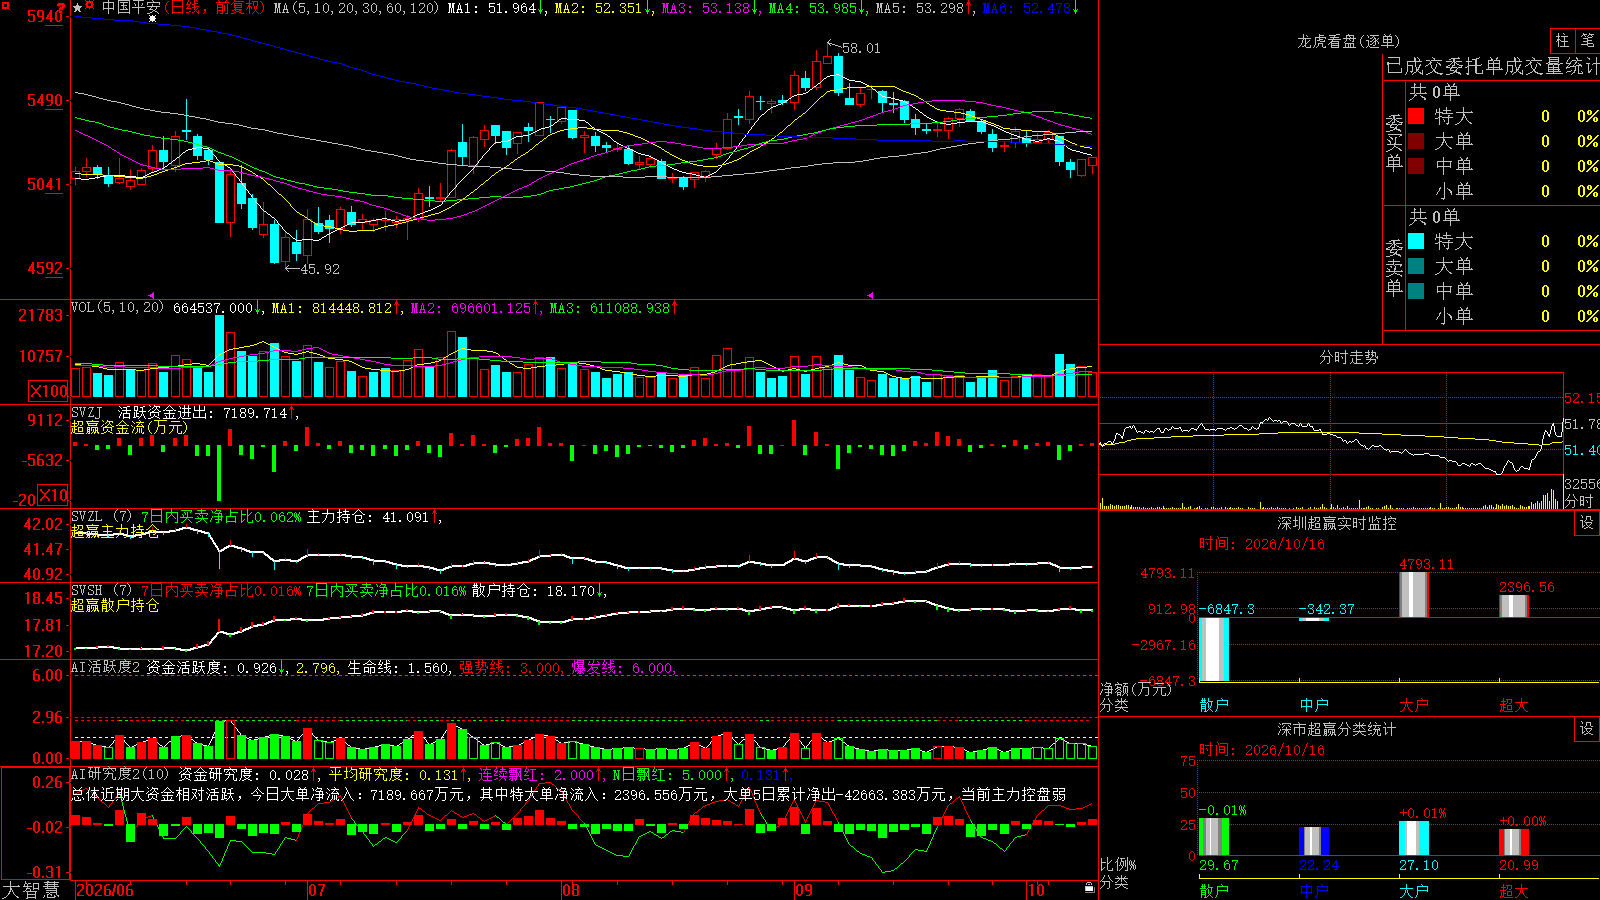The width and height of the screenshot is (1600, 900).
Task: Click the 45.92 low price annotation
Action: (320, 269)
